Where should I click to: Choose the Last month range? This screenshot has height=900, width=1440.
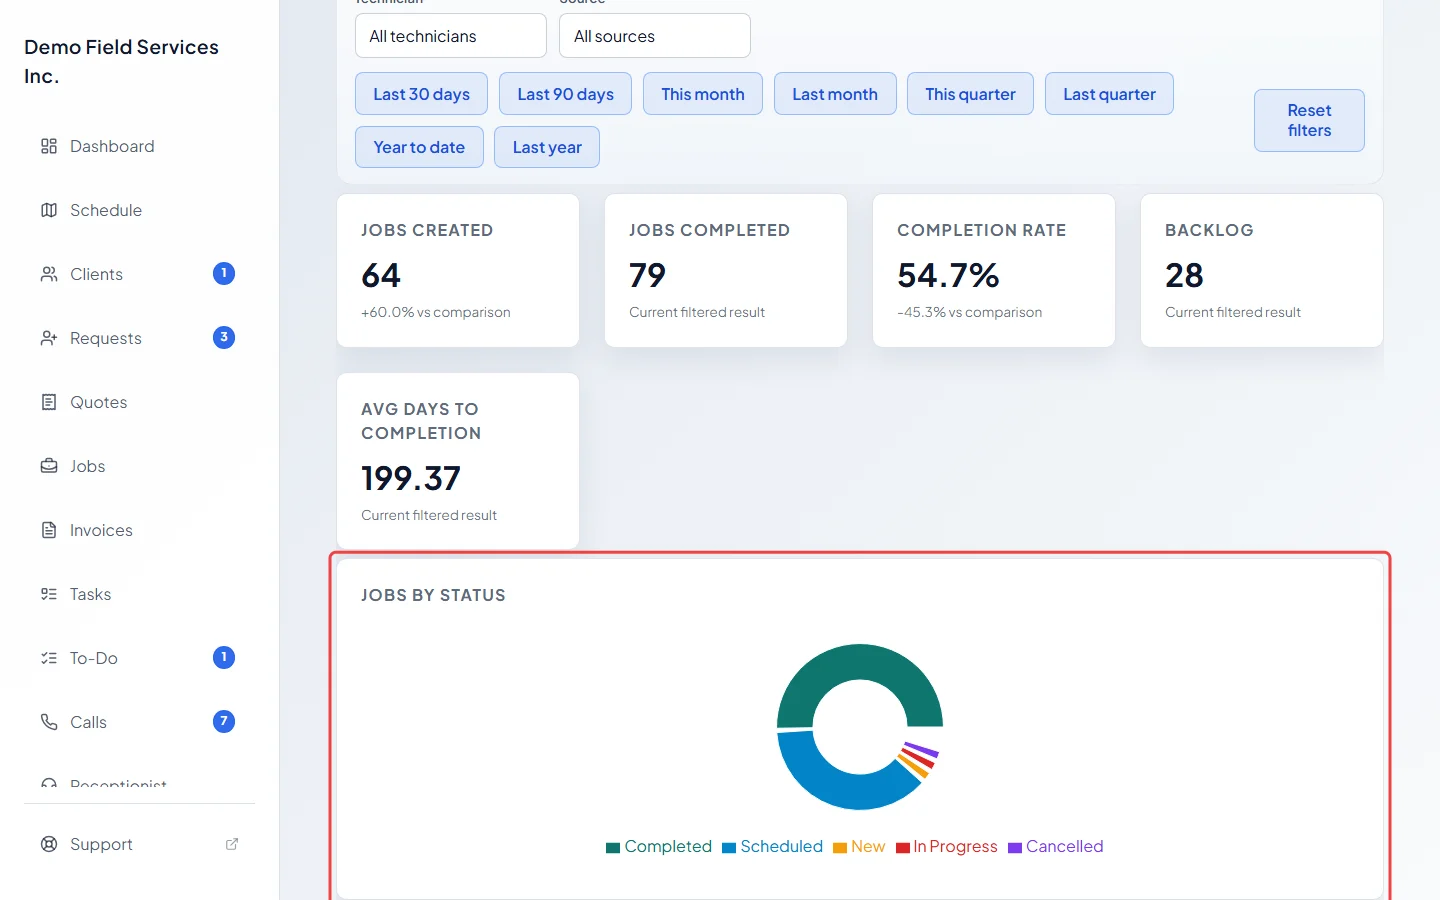(x=835, y=94)
